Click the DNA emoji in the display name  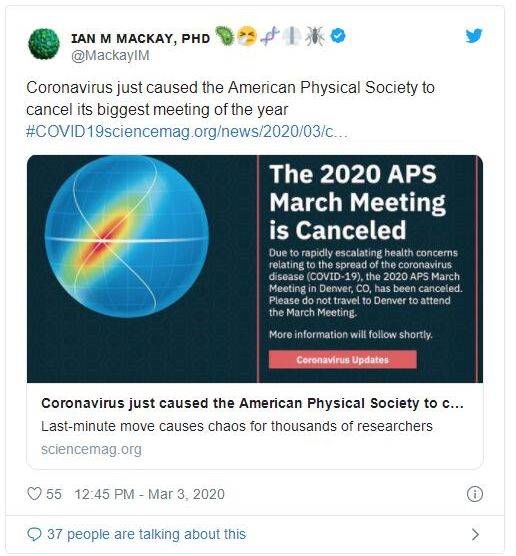[270, 36]
